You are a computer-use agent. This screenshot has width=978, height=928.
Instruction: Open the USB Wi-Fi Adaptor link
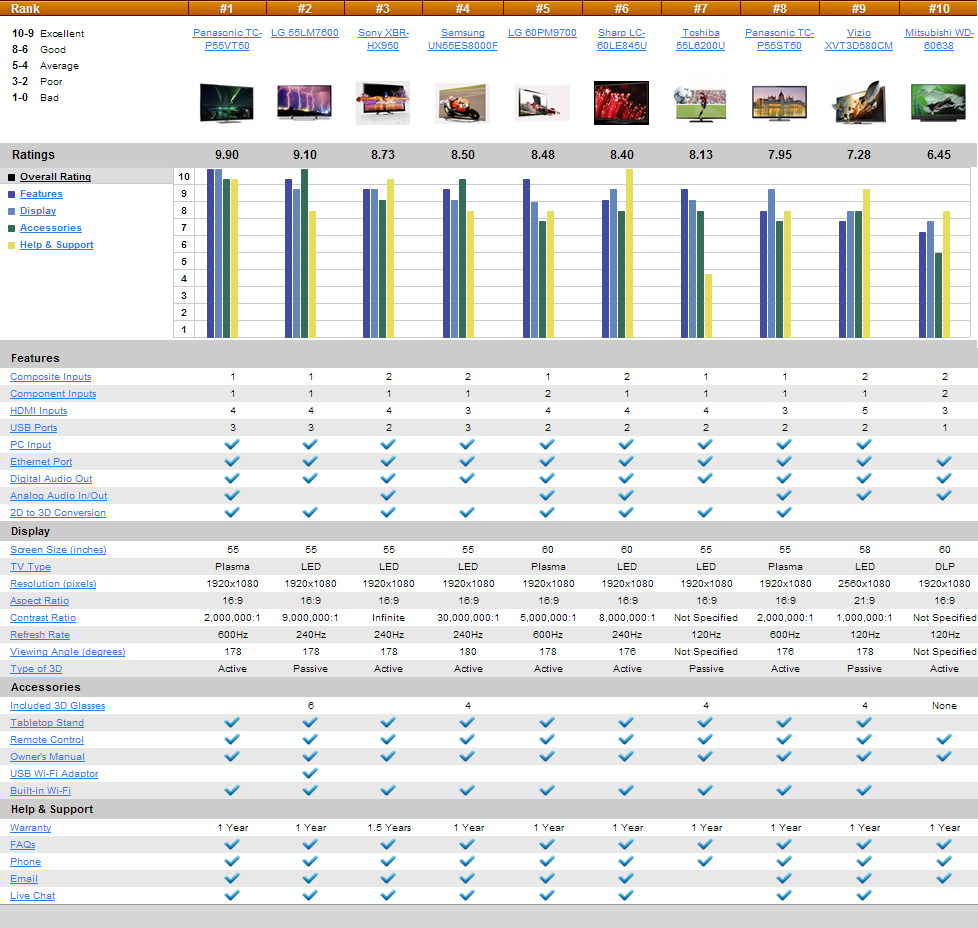(54, 773)
